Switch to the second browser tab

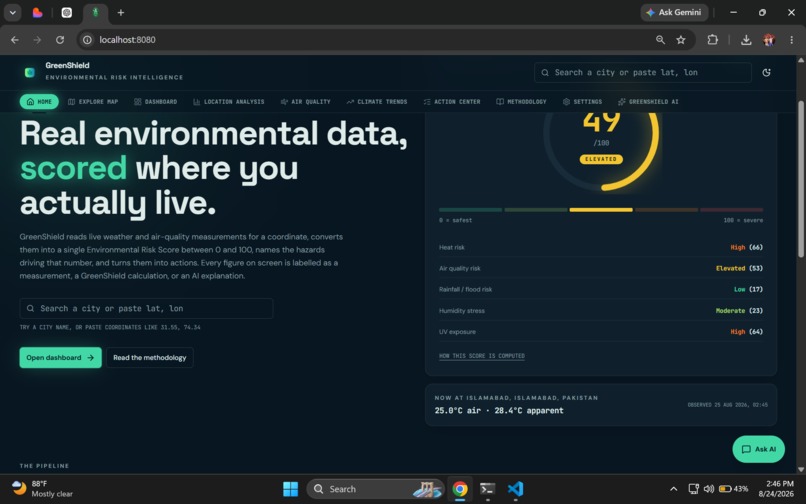[67, 12]
